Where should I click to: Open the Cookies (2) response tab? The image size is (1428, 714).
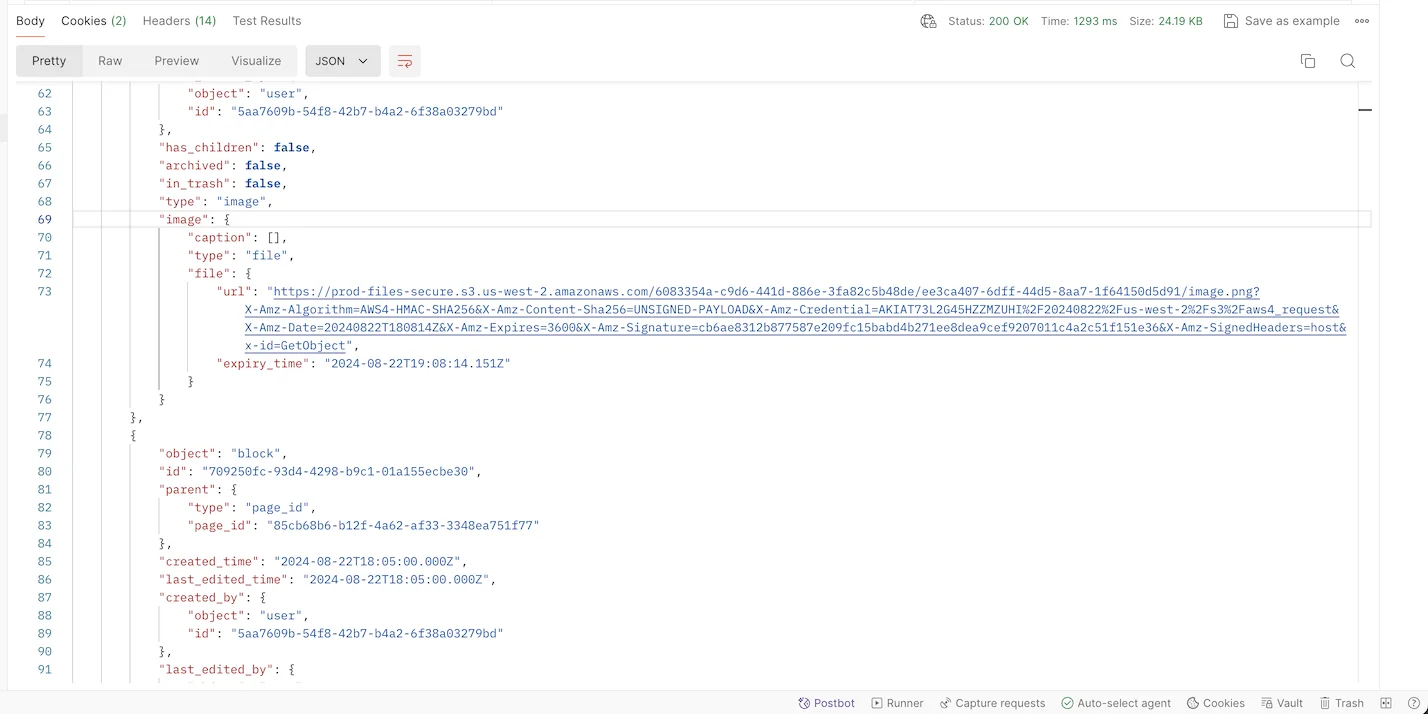point(93,21)
